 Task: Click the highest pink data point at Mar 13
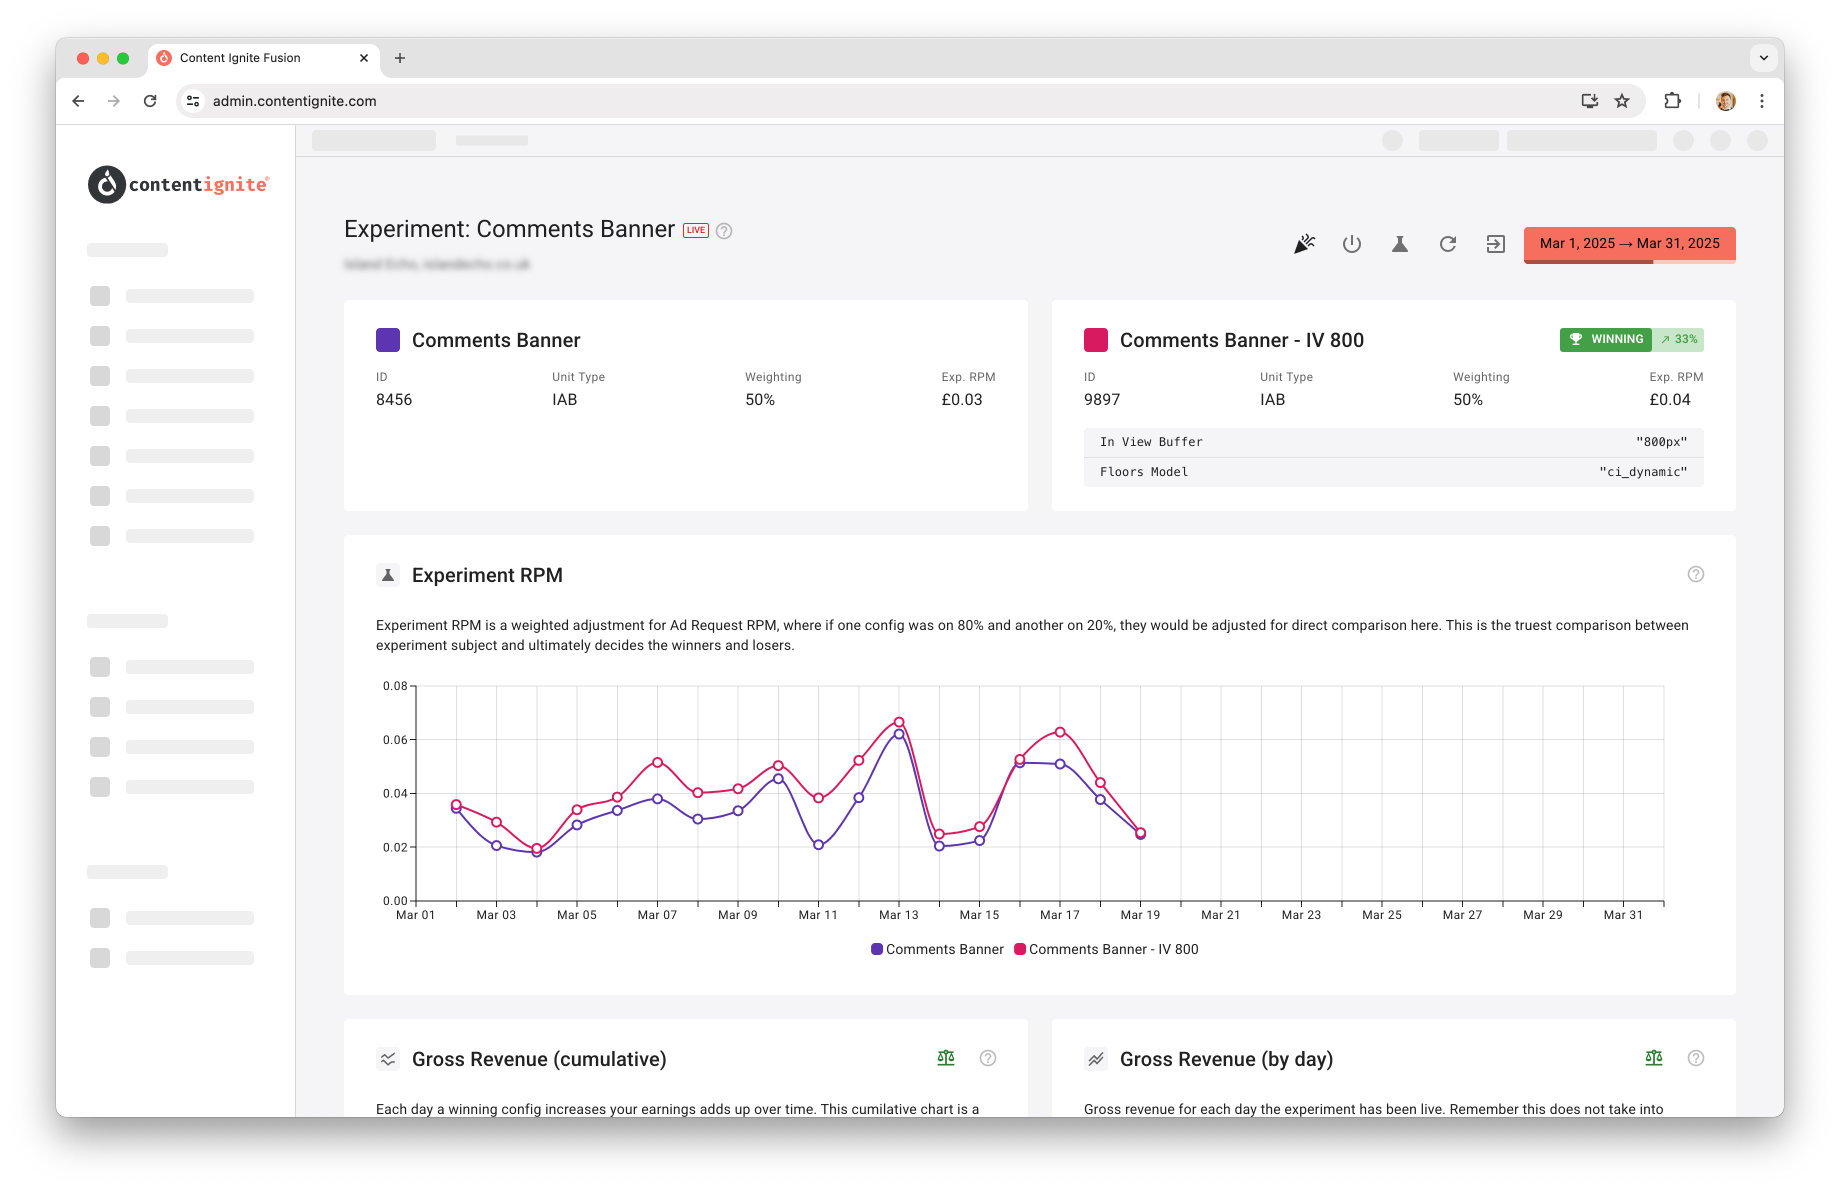(x=899, y=722)
